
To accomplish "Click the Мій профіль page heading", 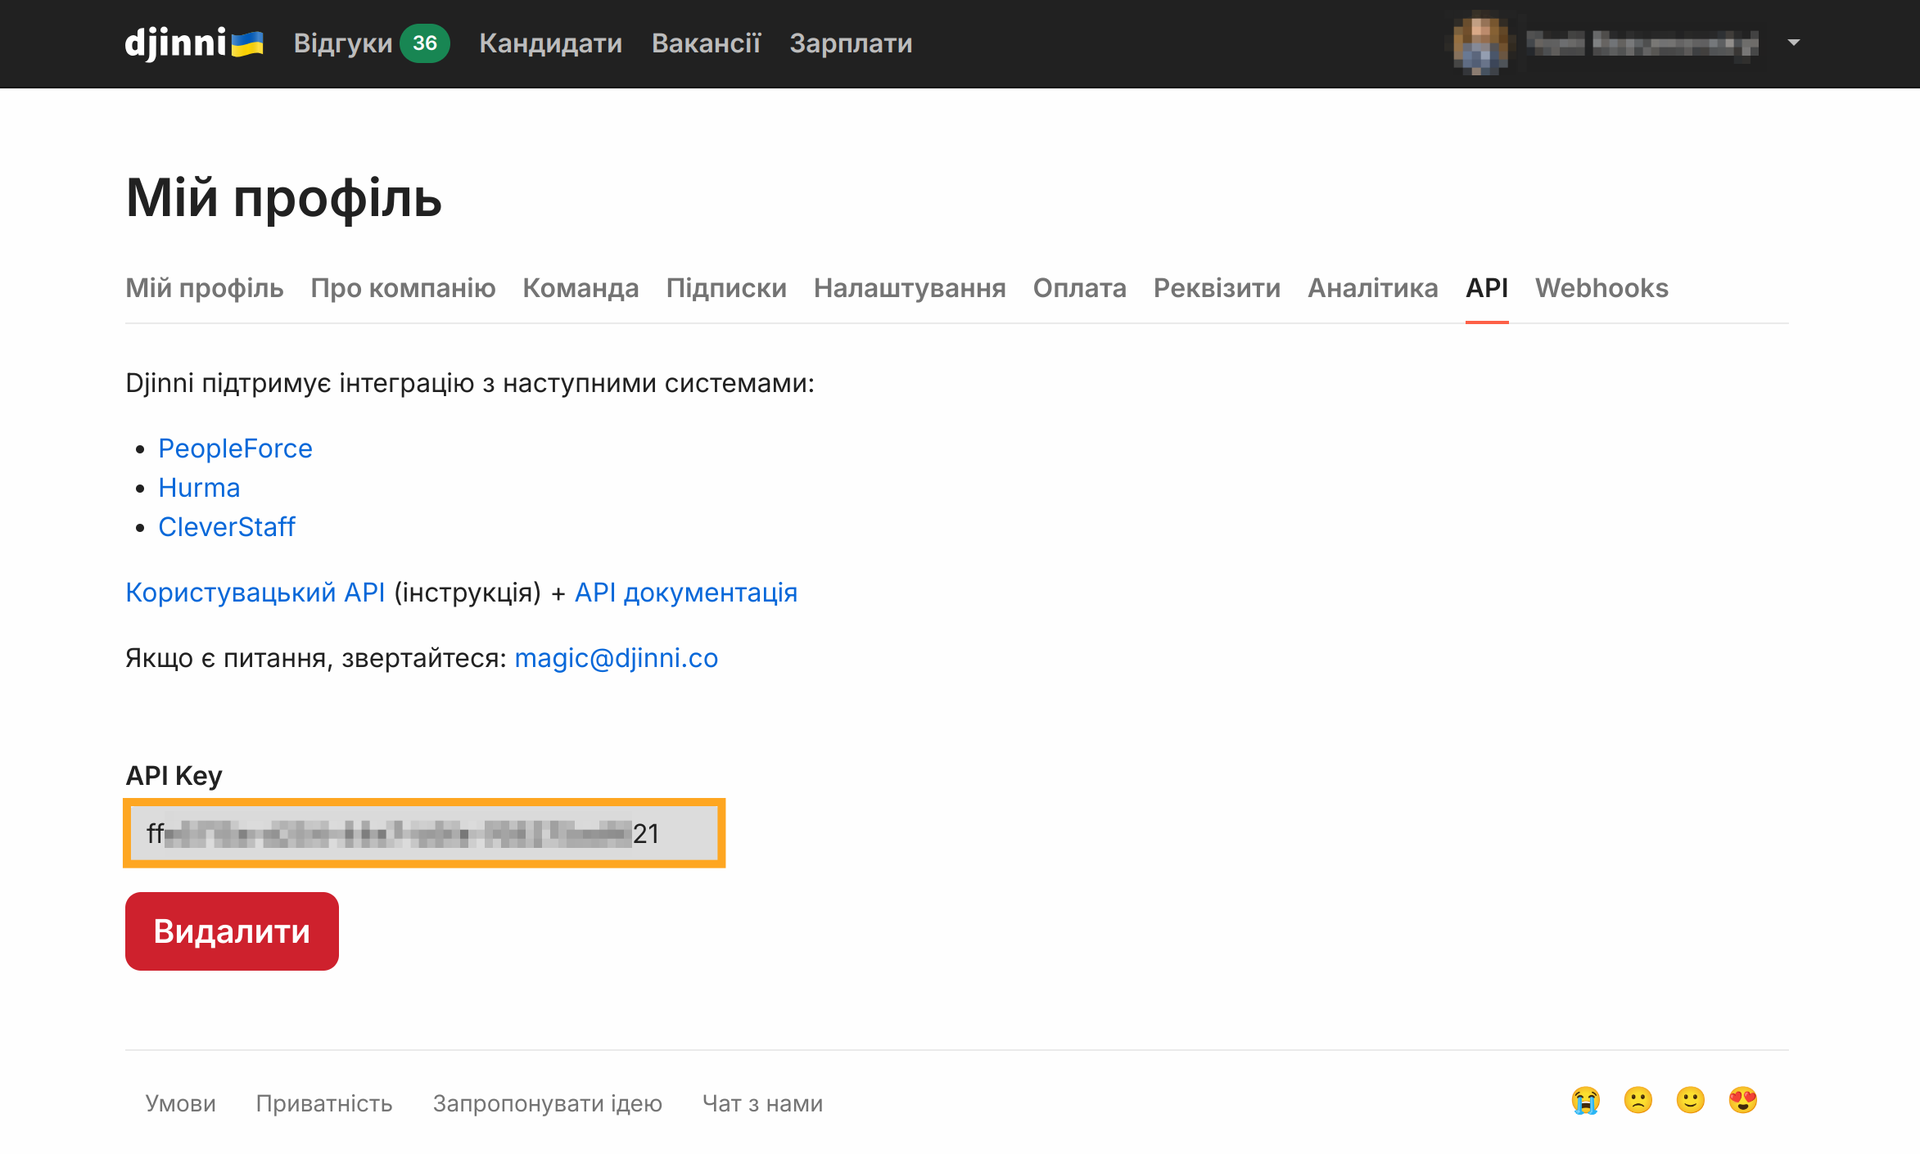I will tap(284, 197).
